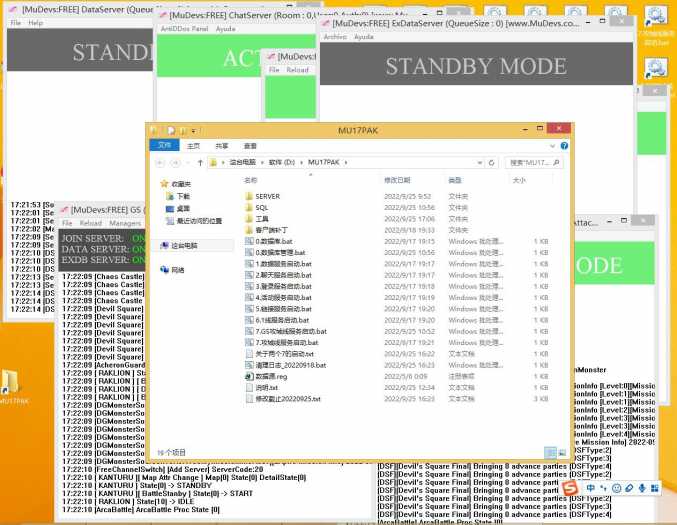Viewport: 677px width, 525px height.
Task: Open the SERVER folder icon
Action: tap(249, 196)
